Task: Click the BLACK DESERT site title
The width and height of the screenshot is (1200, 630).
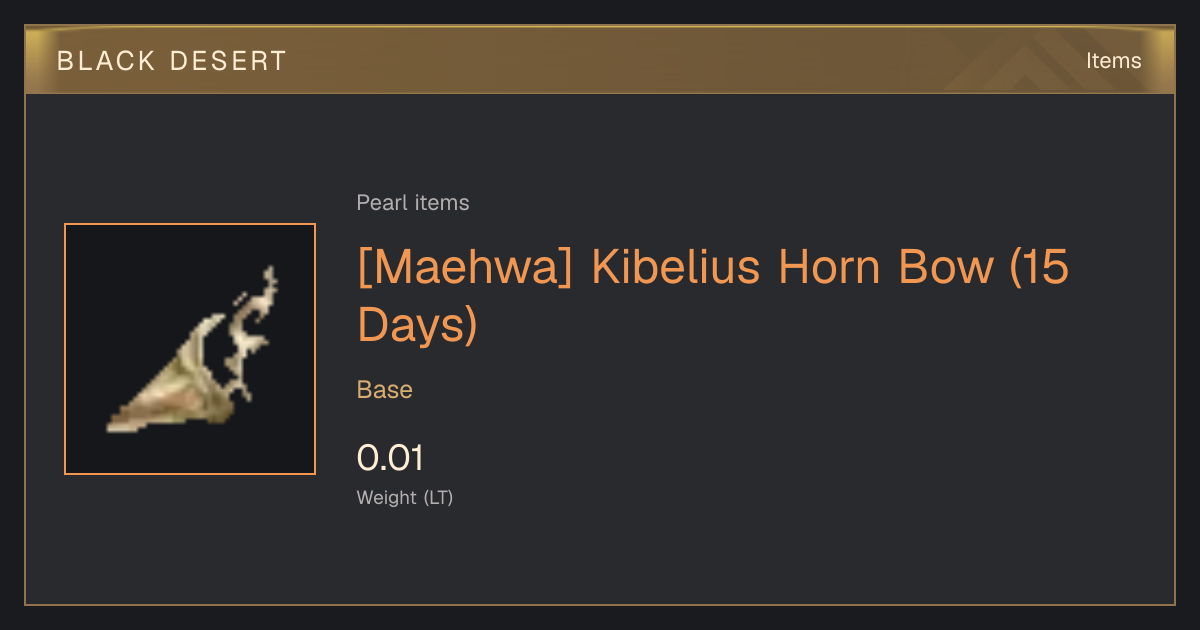Action: pos(172,61)
